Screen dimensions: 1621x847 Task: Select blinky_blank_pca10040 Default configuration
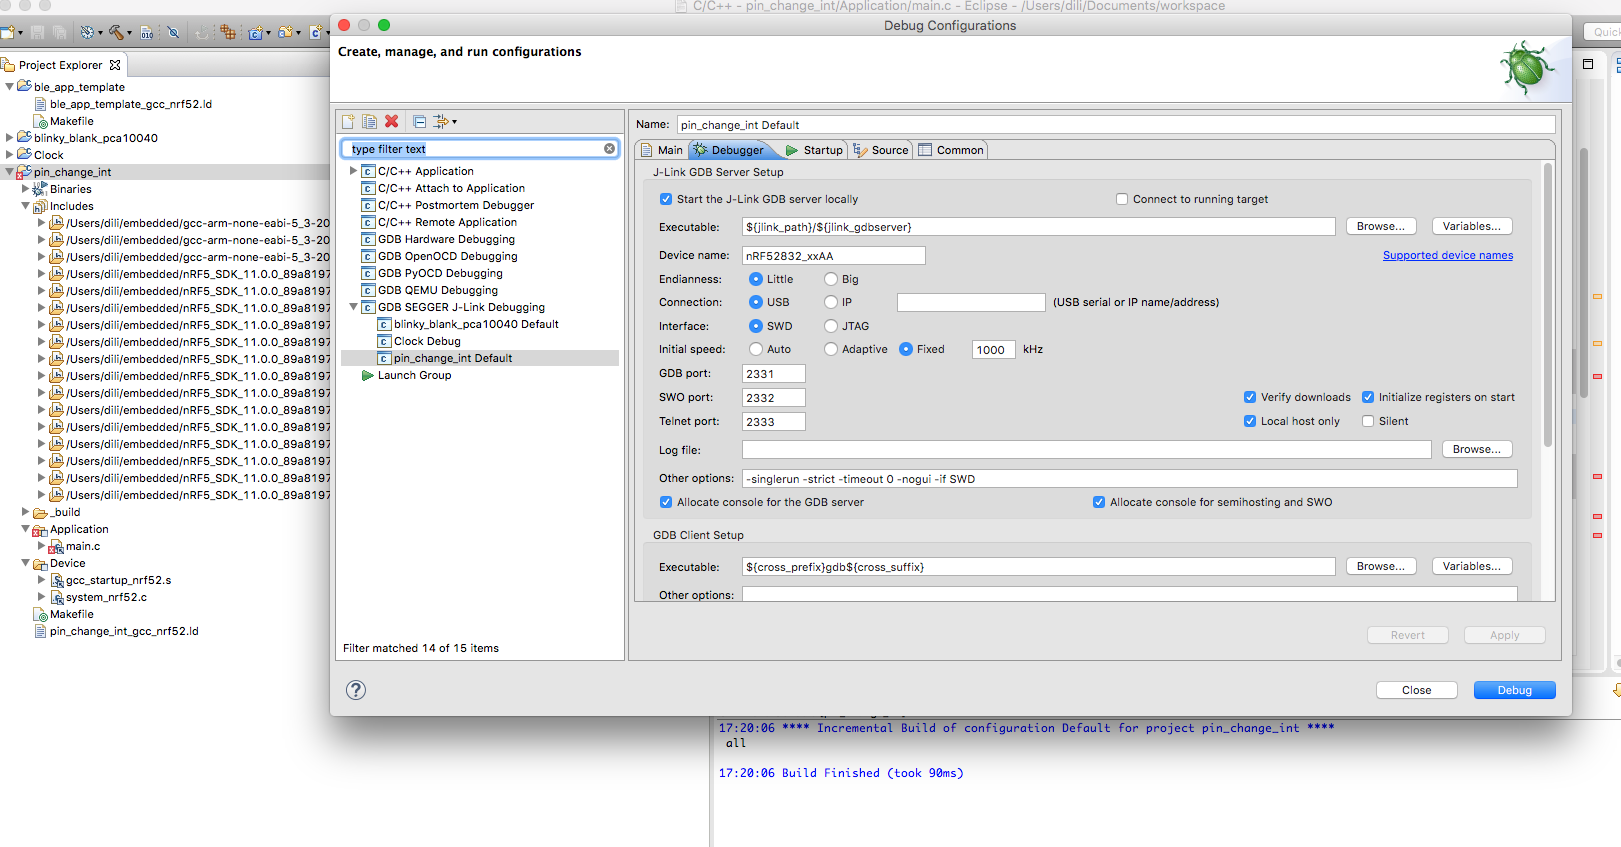pos(476,324)
